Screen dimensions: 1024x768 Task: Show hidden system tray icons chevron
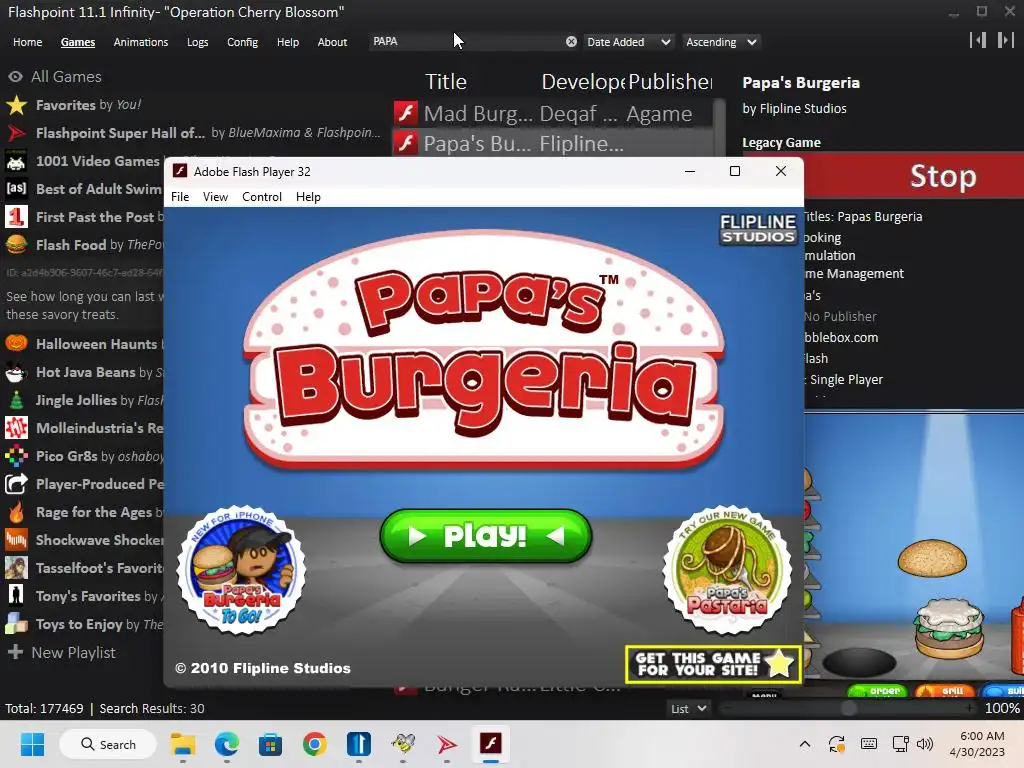(x=805, y=744)
